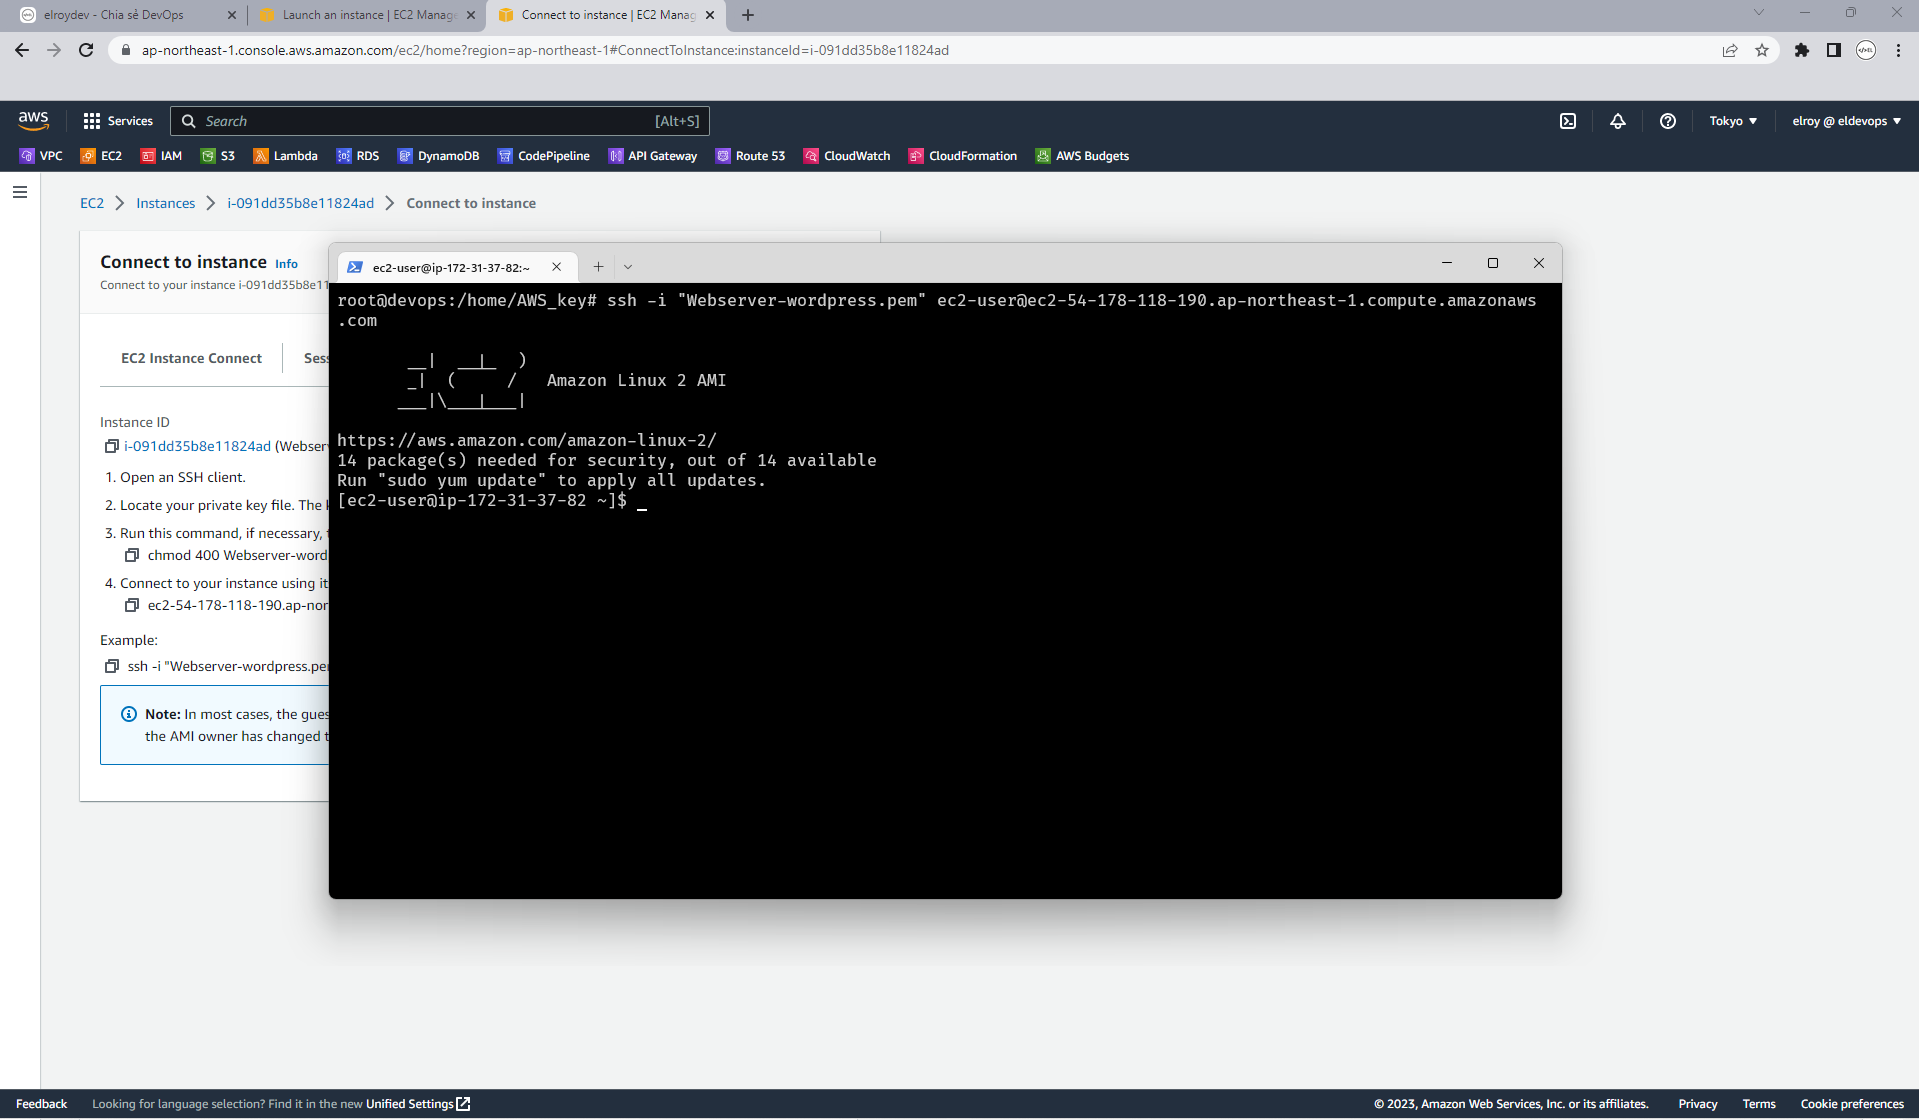Open a new browser tab
This screenshot has width=1920, height=1120.
click(x=748, y=15)
